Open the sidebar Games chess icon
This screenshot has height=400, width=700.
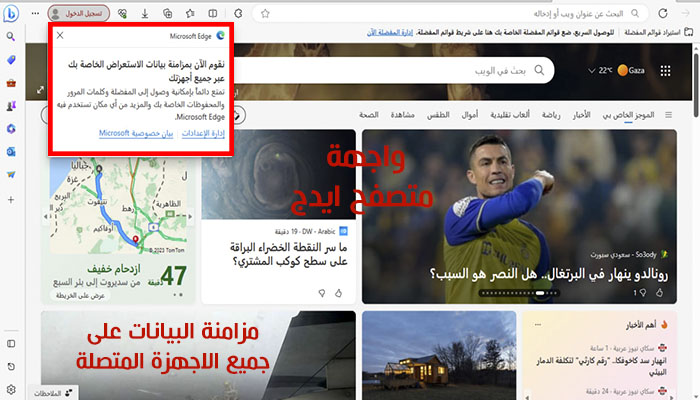click(11, 106)
